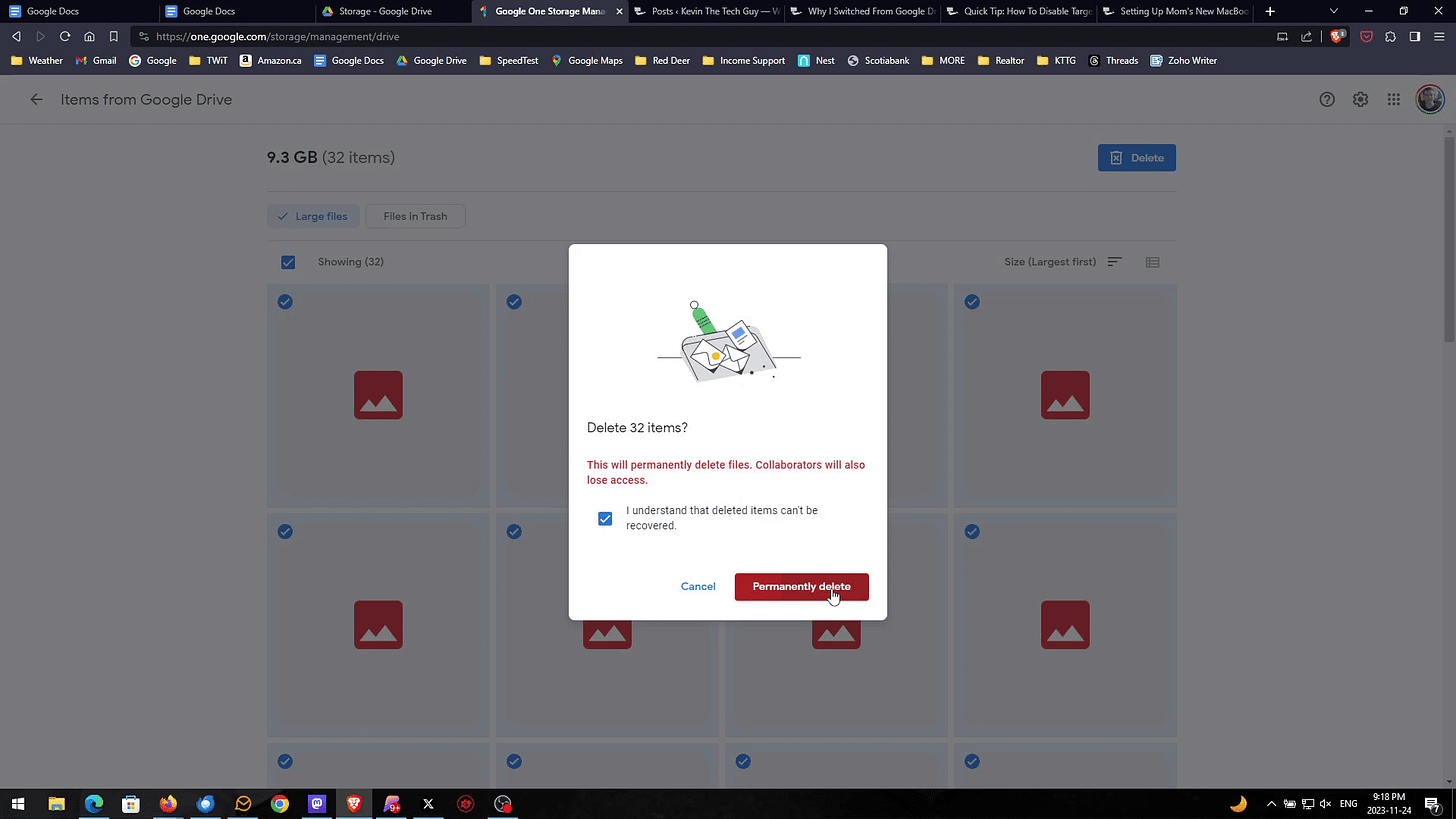Open the Windows Start menu
This screenshot has height=819, width=1456.
click(18, 804)
